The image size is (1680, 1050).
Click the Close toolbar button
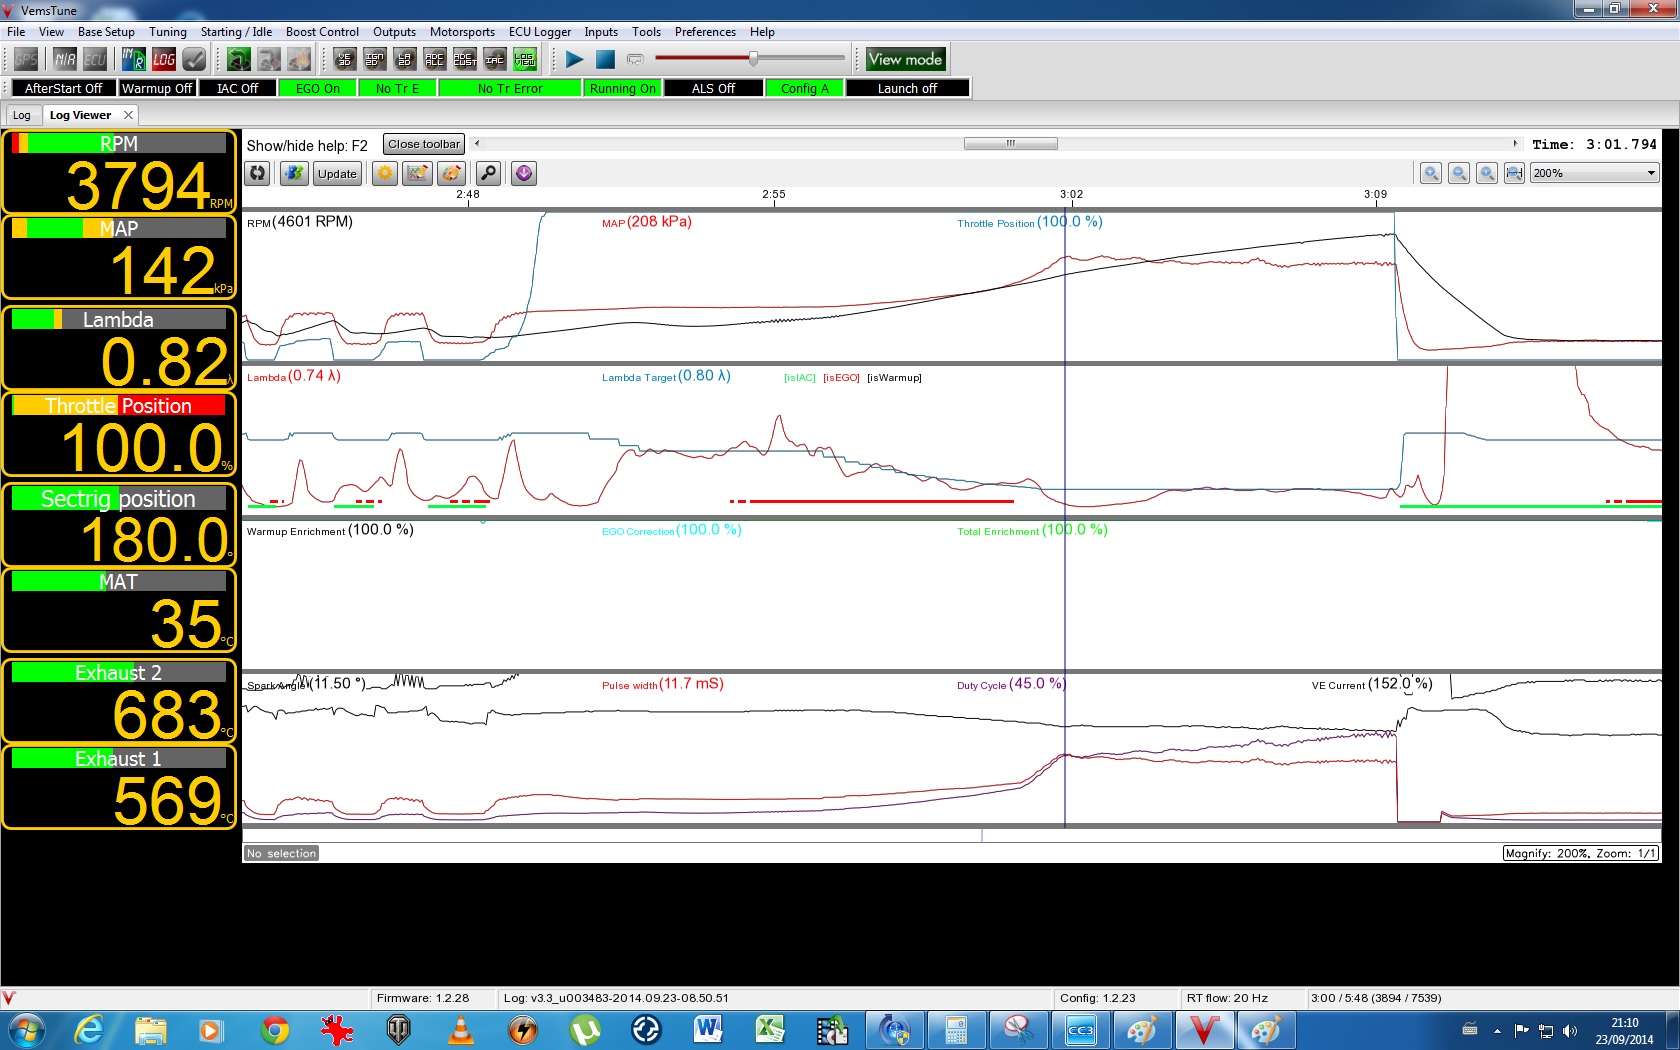424,145
